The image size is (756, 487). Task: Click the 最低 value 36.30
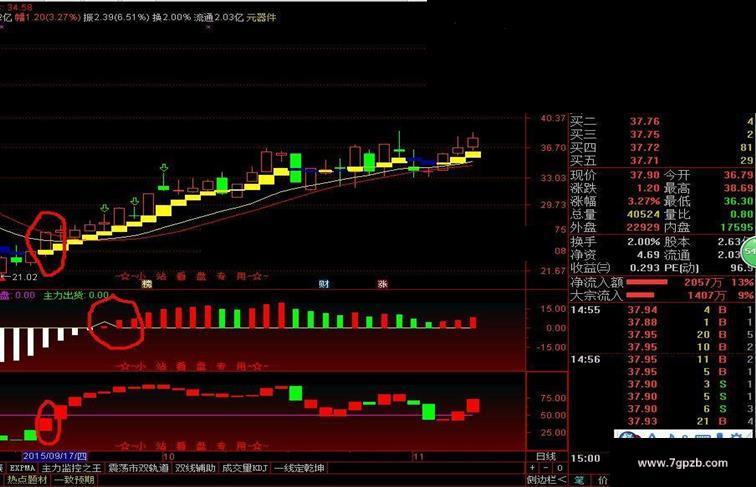click(738, 201)
